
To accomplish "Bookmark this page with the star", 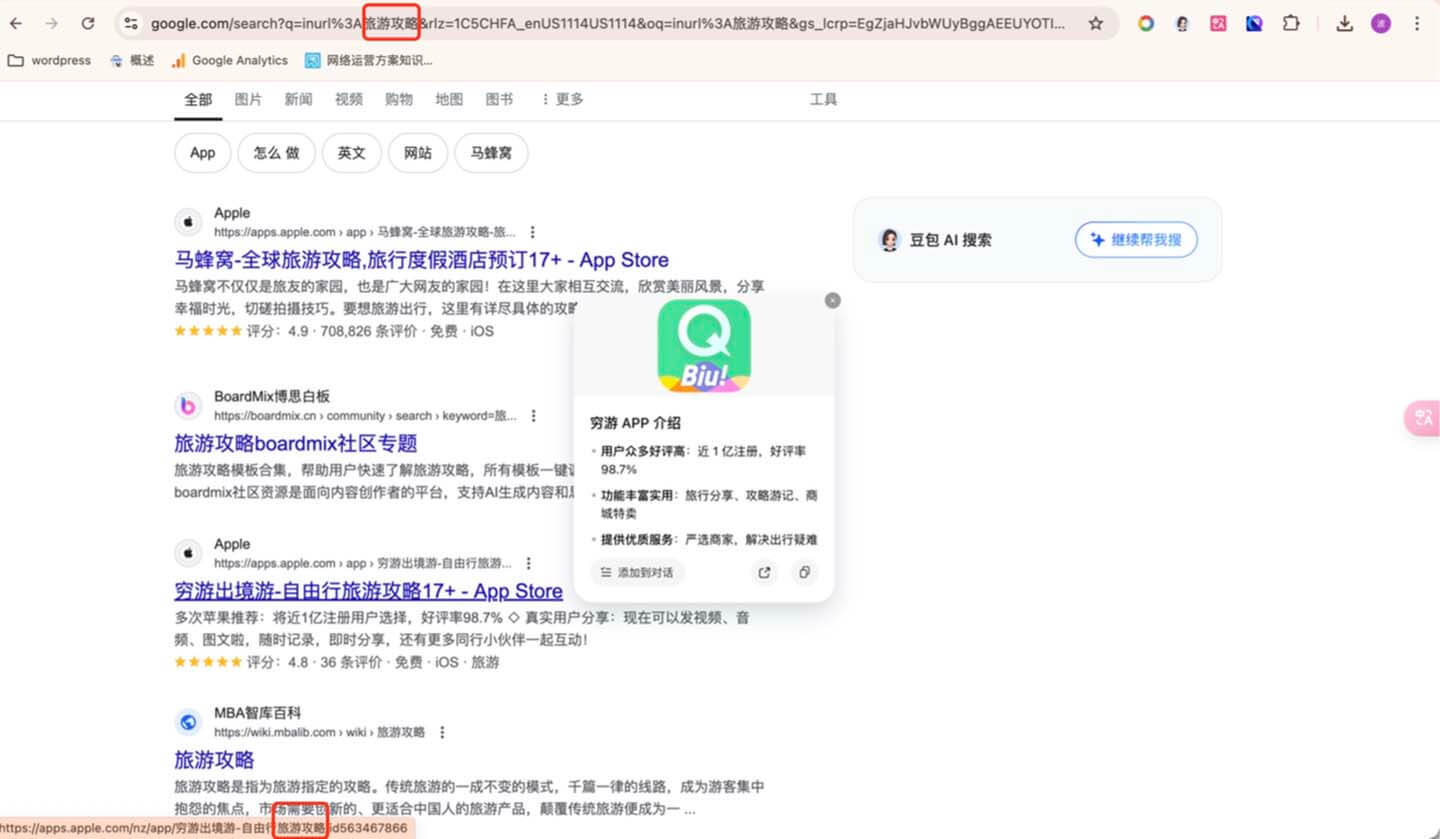I will click(x=1096, y=23).
